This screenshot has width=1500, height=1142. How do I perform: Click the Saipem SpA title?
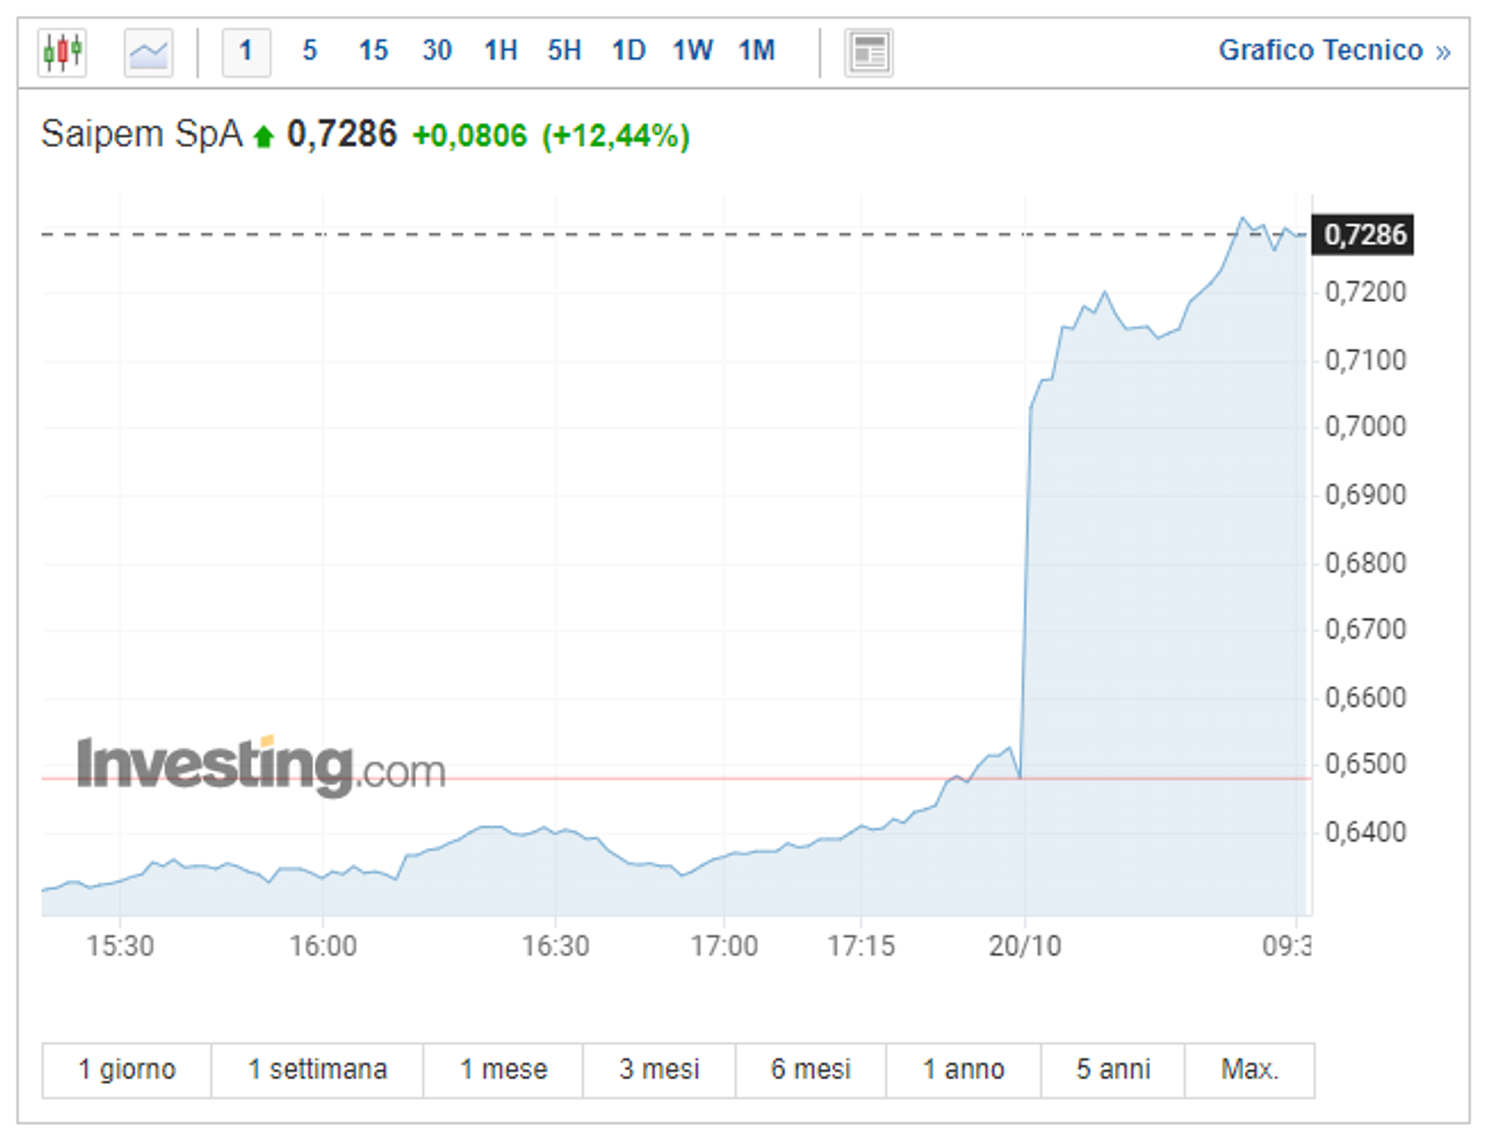(x=141, y=134)
